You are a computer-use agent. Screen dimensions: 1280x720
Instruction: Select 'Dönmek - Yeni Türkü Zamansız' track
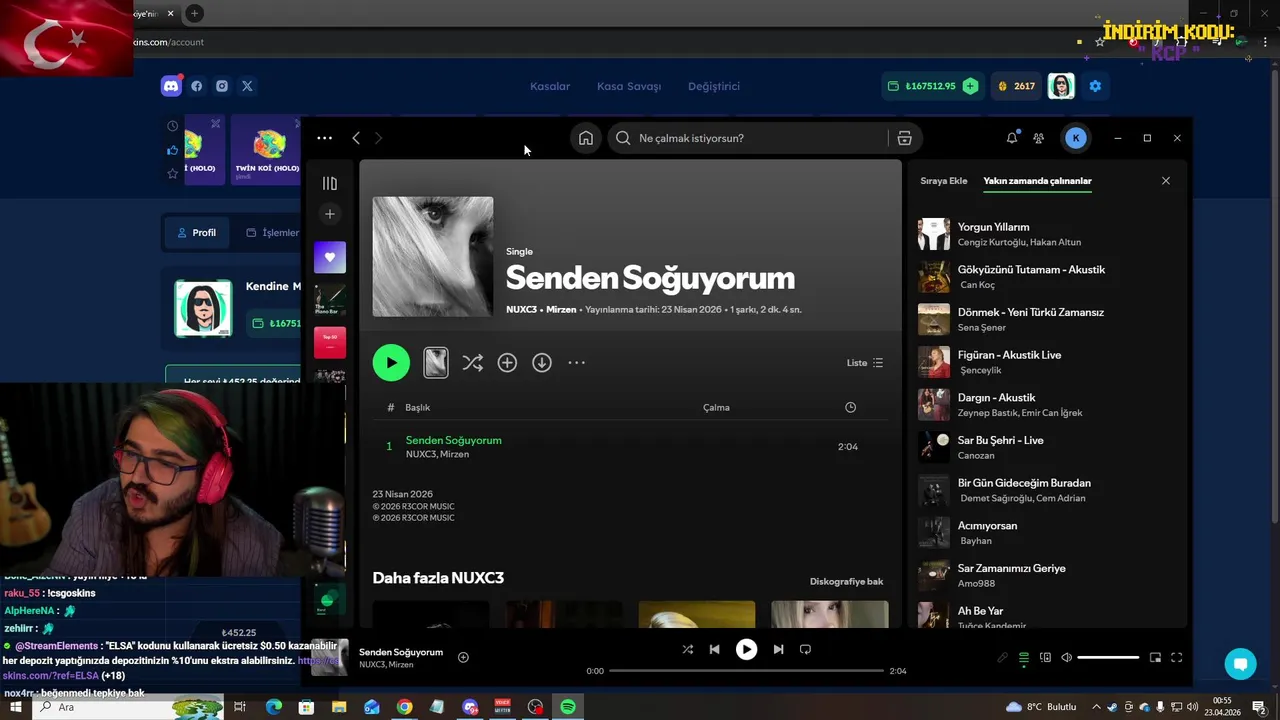1046,319
